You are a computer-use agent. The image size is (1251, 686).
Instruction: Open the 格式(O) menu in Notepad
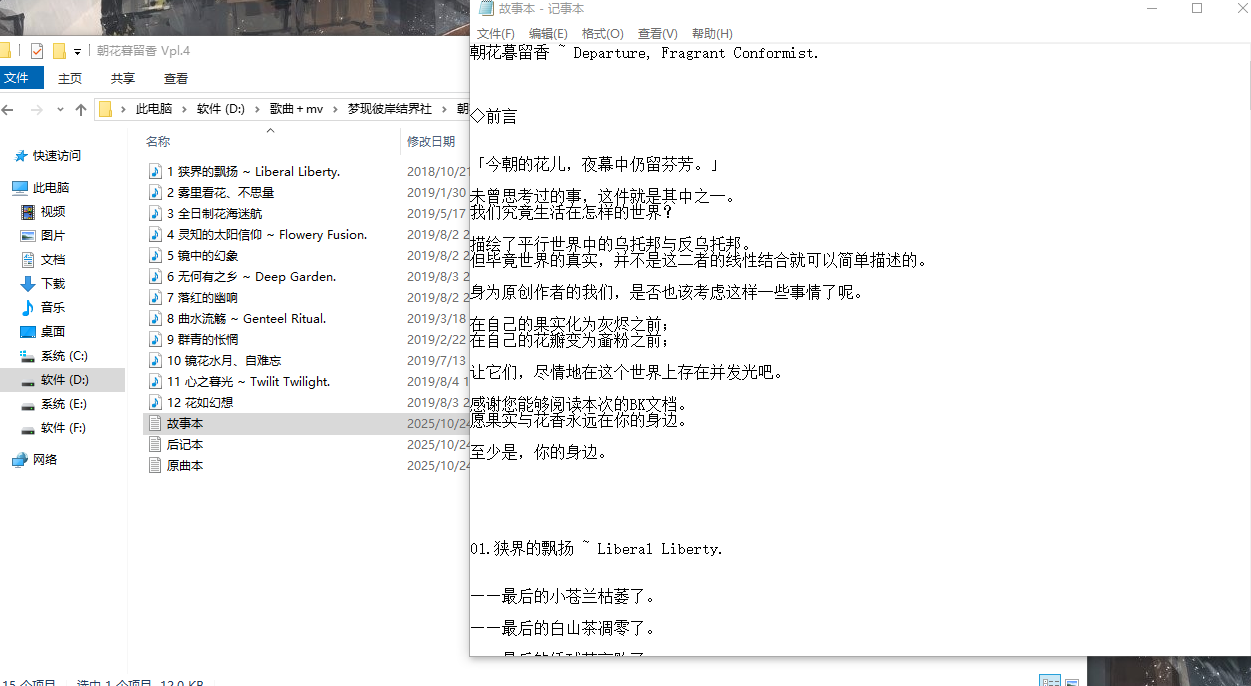point(602,34)
